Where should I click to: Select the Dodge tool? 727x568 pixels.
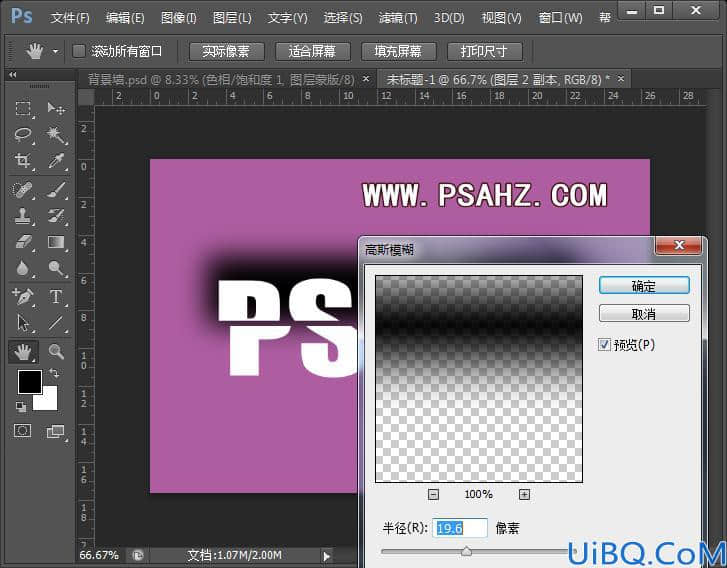[x=56, y=268]
